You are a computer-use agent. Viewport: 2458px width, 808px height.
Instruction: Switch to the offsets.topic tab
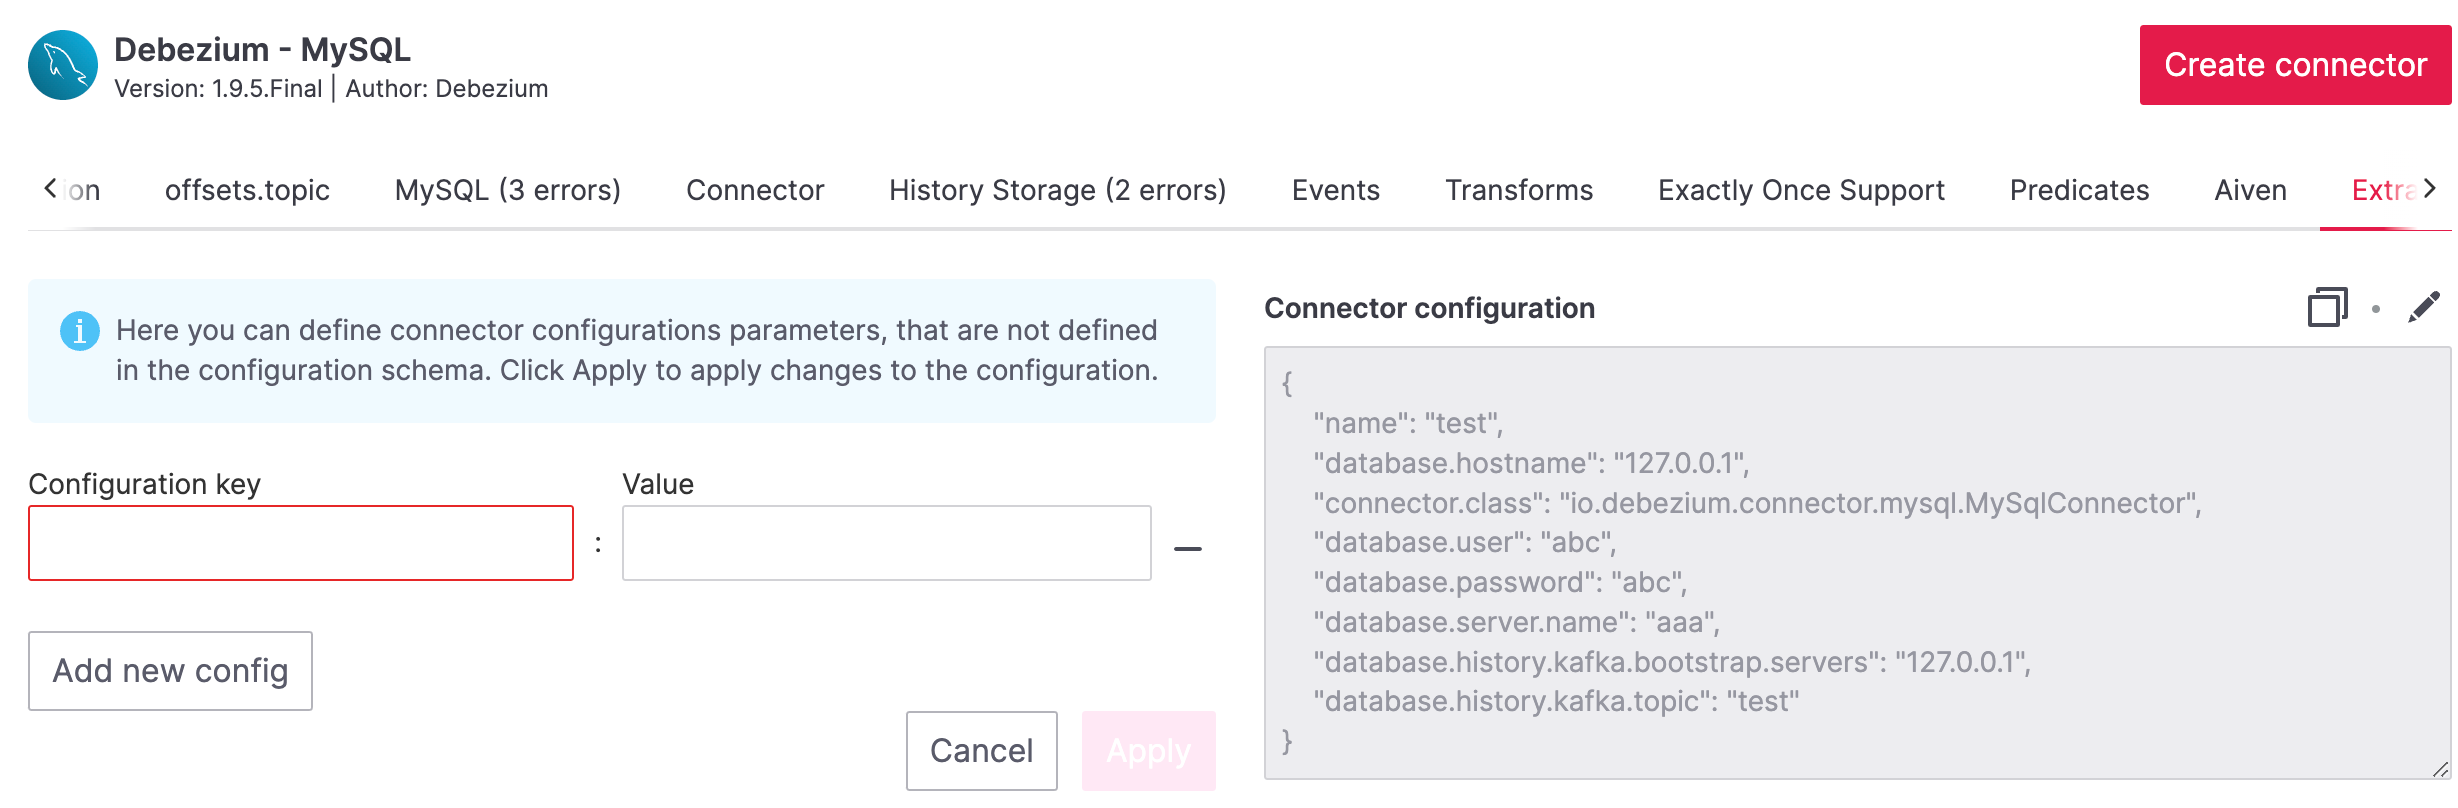coord(247,190)
